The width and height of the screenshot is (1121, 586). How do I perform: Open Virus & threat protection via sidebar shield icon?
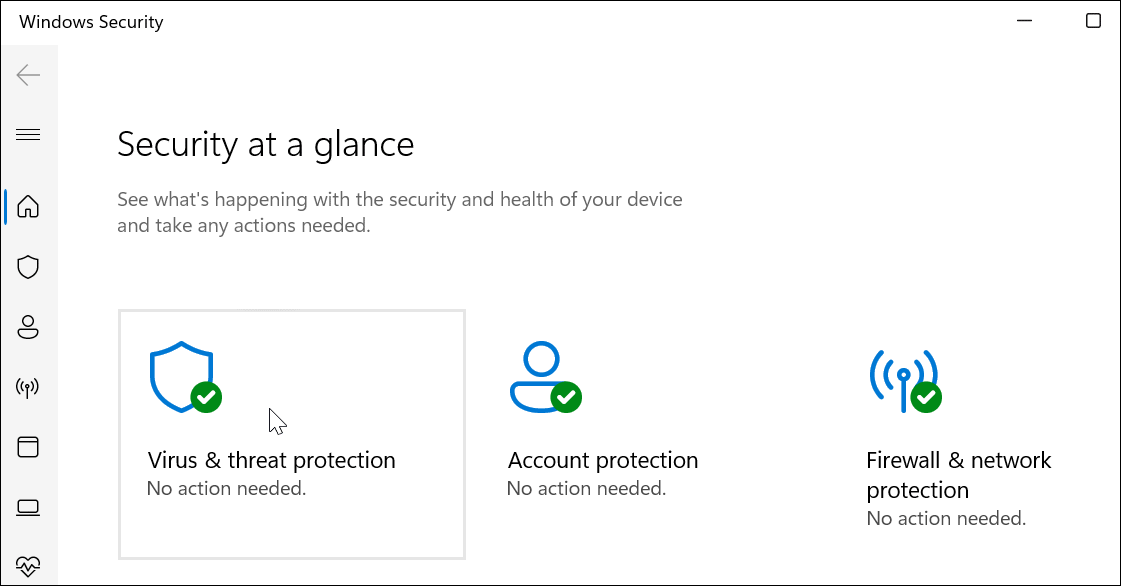tap(29, 267)
